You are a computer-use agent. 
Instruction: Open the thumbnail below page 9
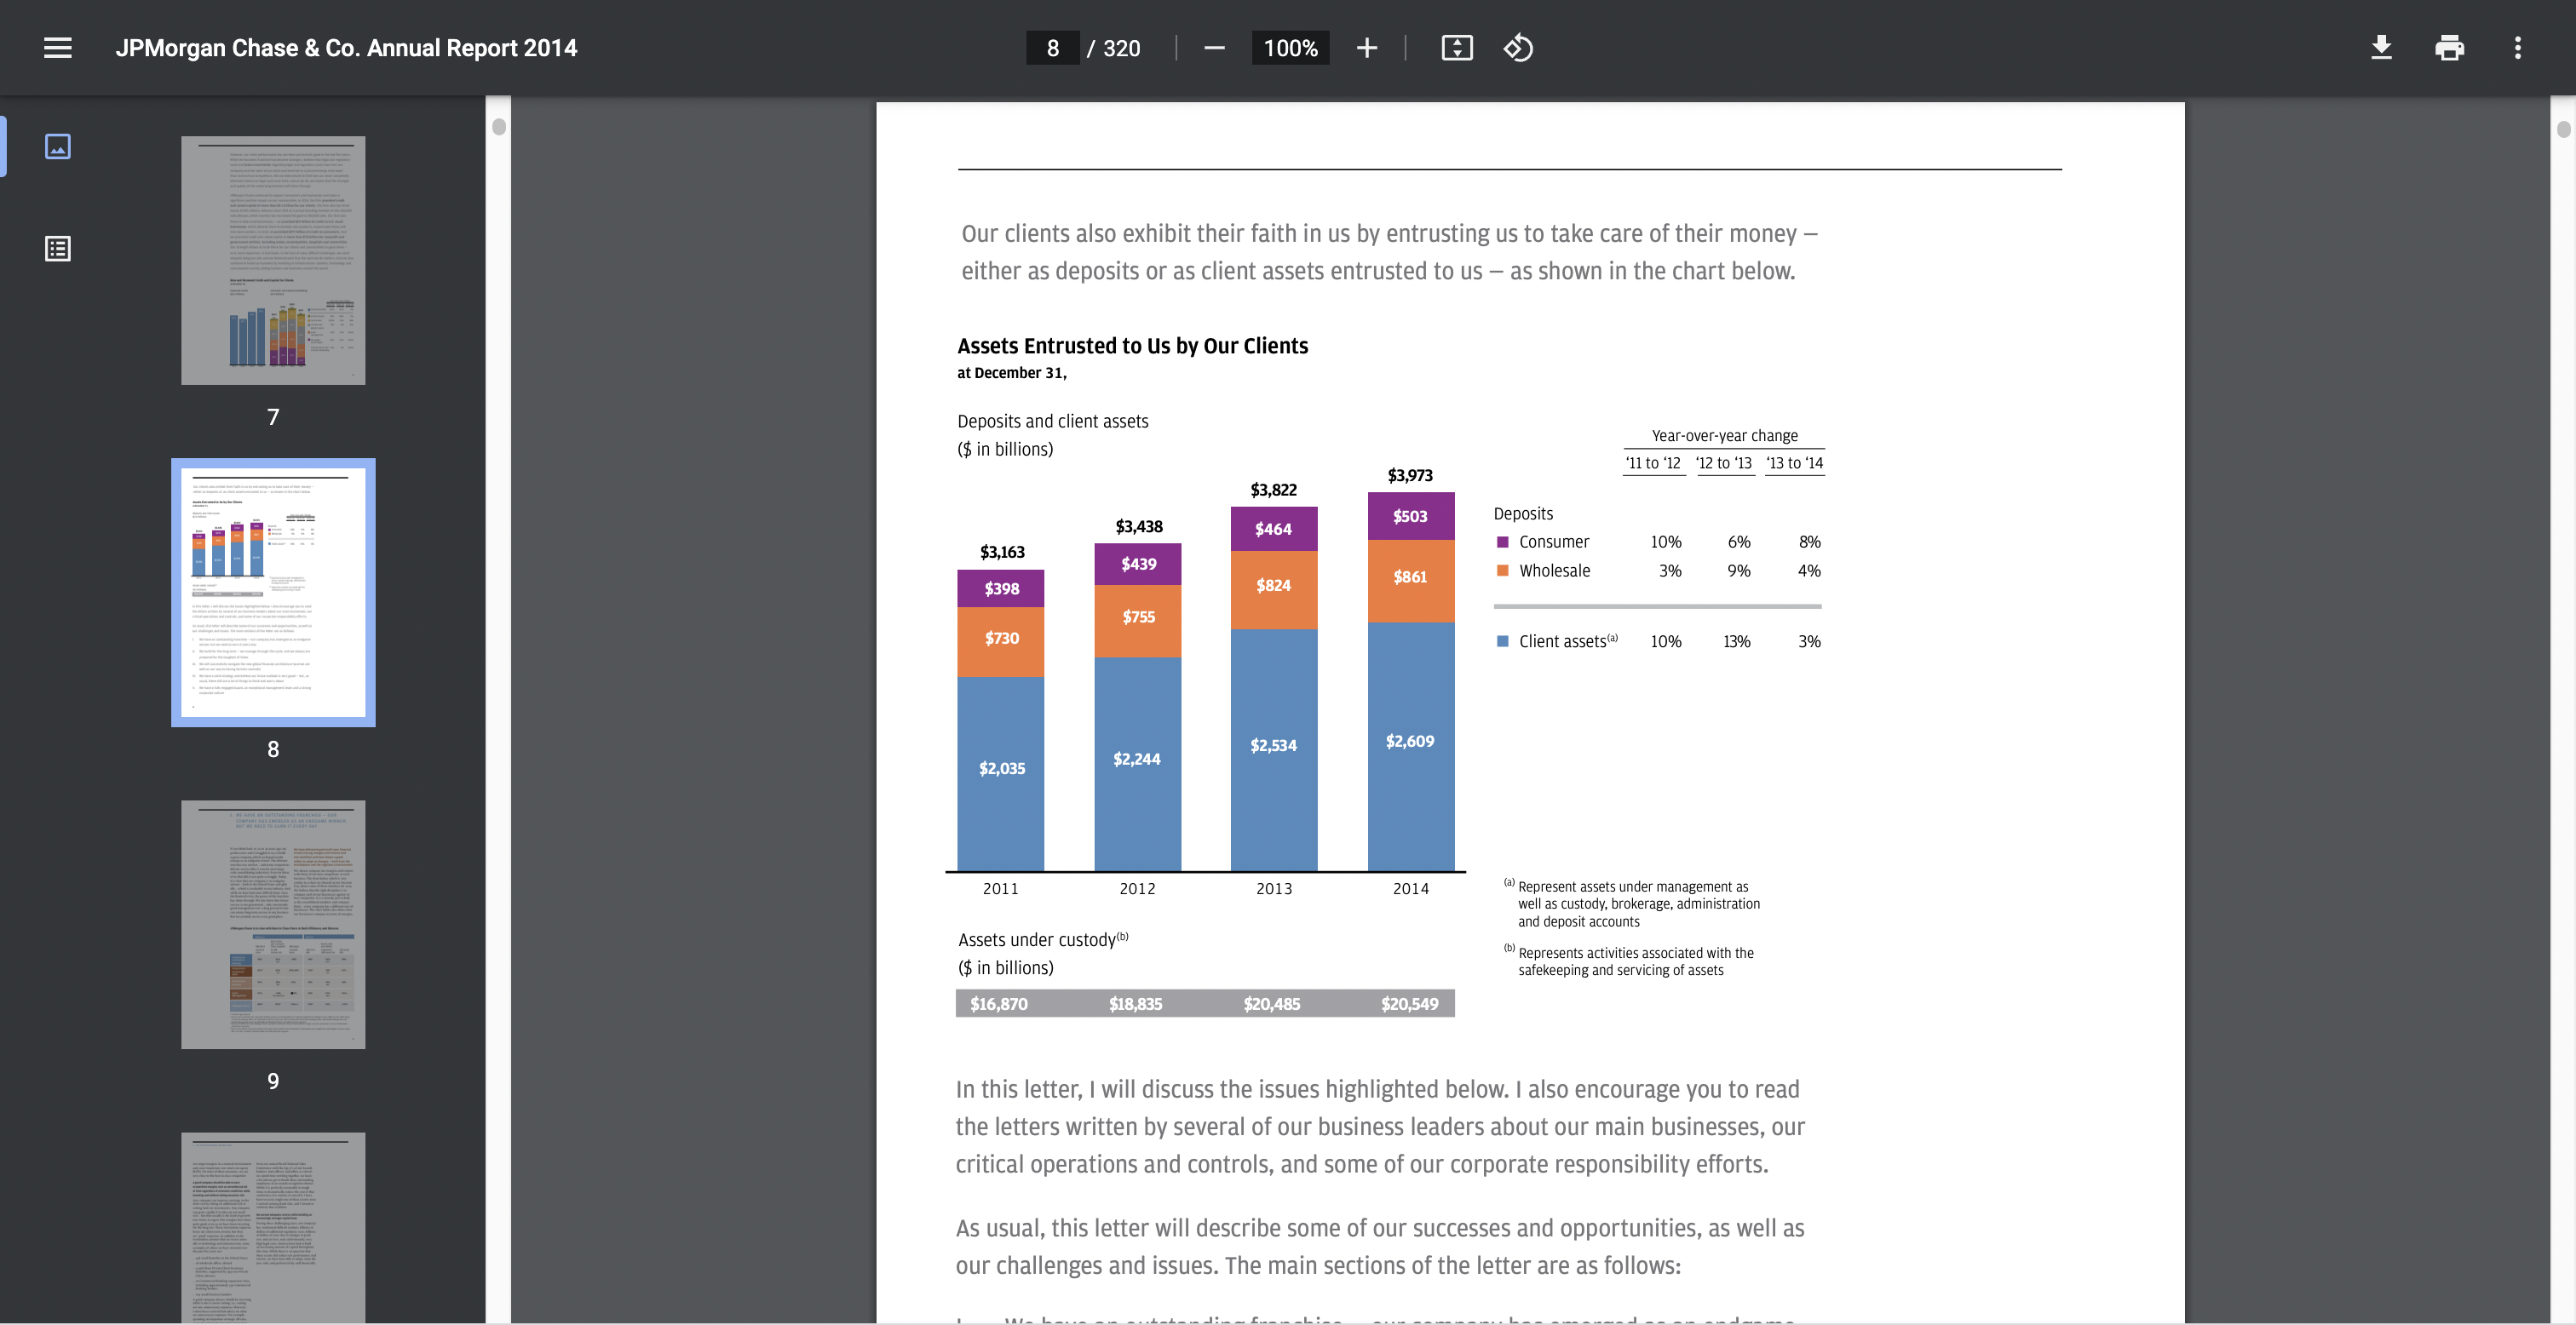click(x=273, y=1228)
